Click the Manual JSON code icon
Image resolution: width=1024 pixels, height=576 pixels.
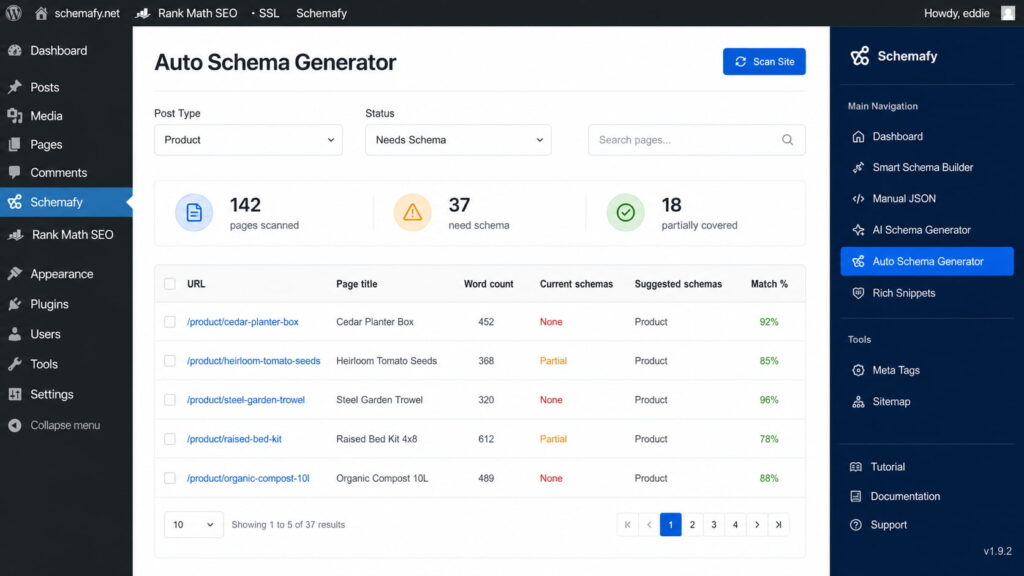[858, 199]
